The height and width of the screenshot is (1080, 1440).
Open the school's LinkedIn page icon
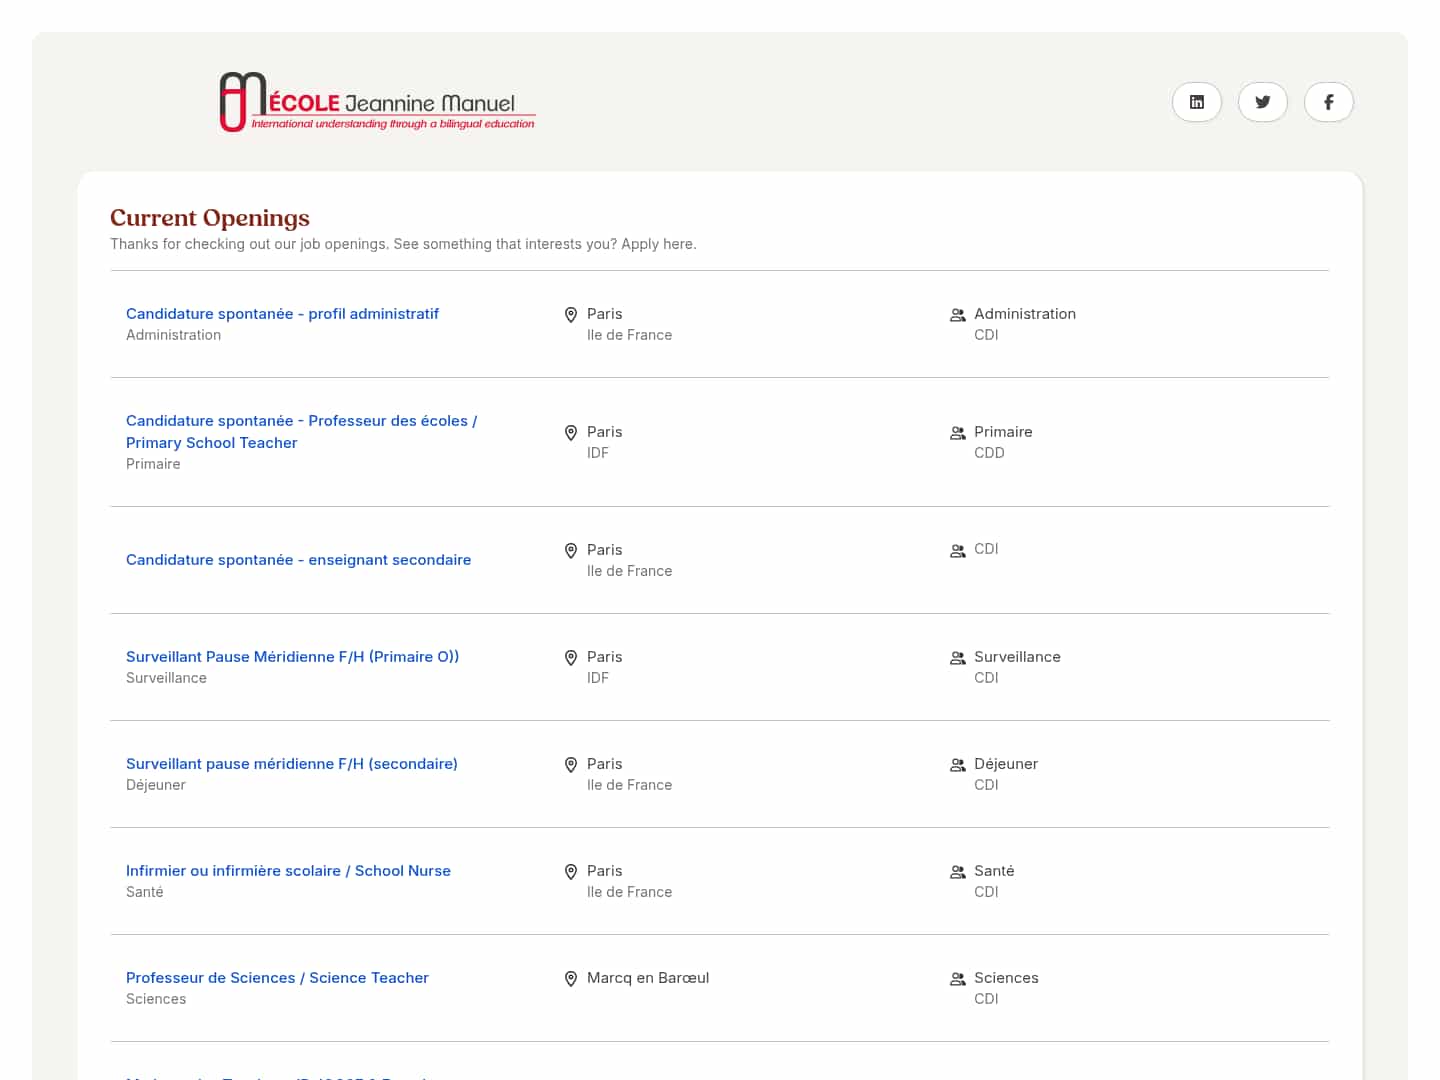[1196, 102]
